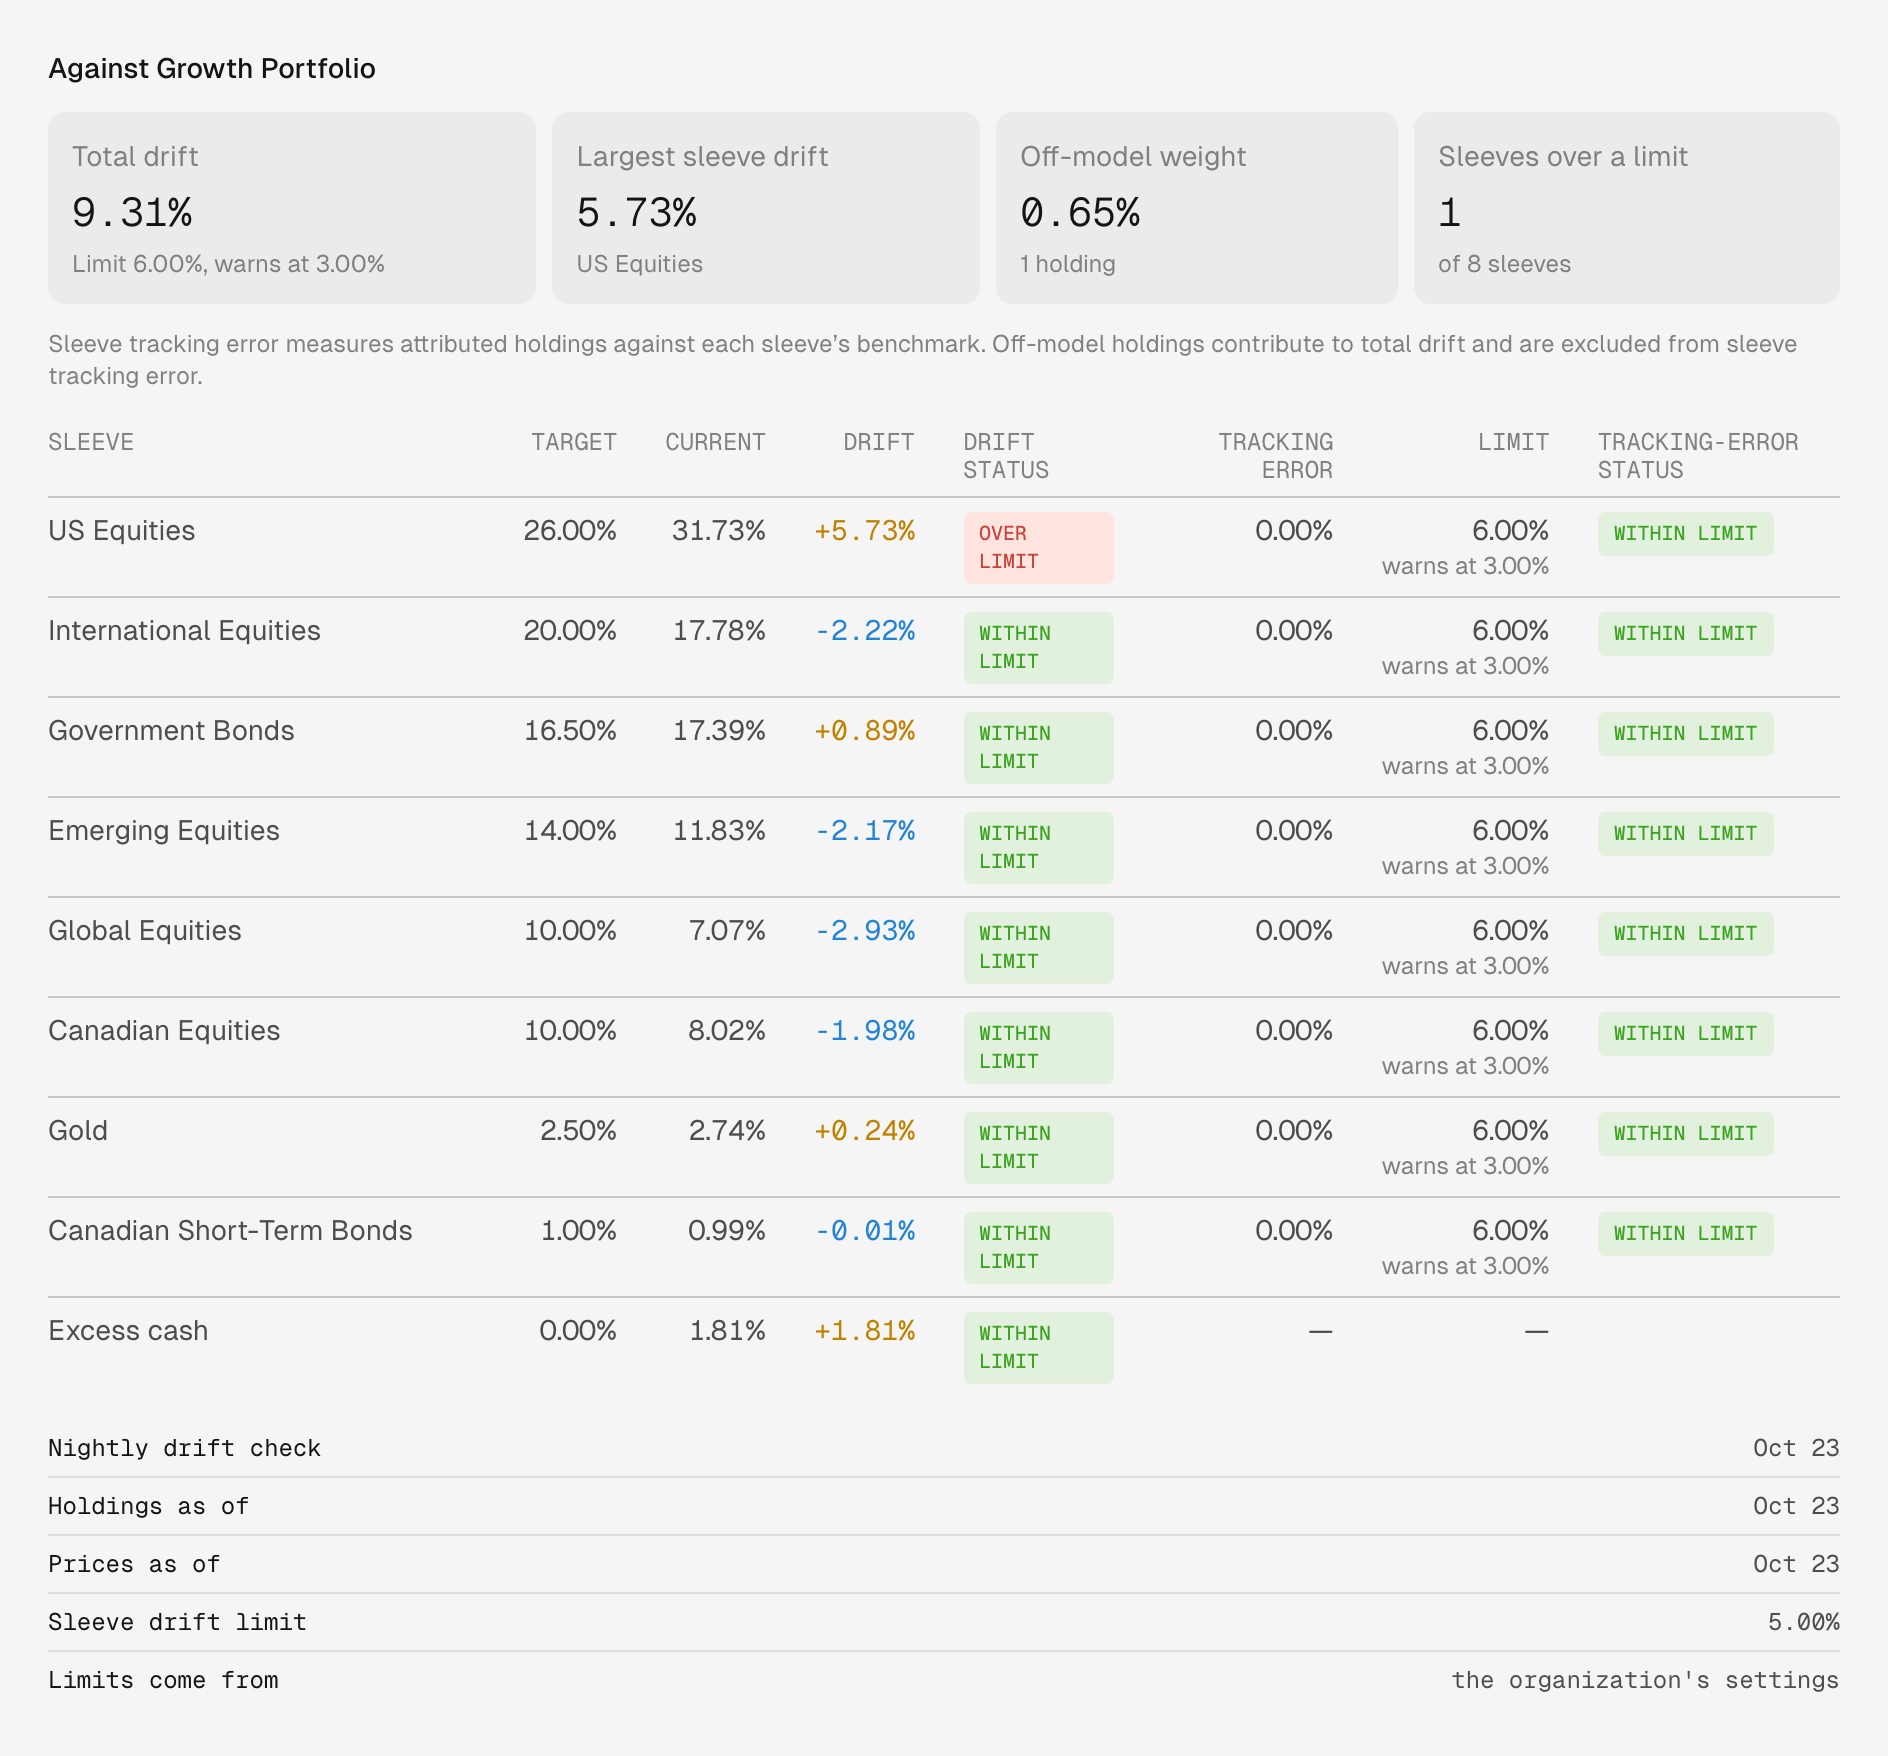This screenshot has height=1756, width=1888.
Task: Click the +1.81% drift for Excess cash
Action: click(x=865, y=1330)
